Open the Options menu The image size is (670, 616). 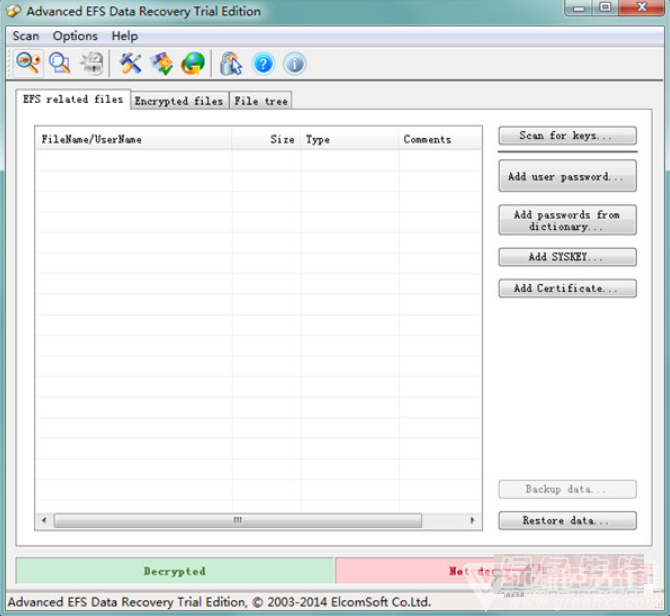pyautogui.click(x=75, y=36)
